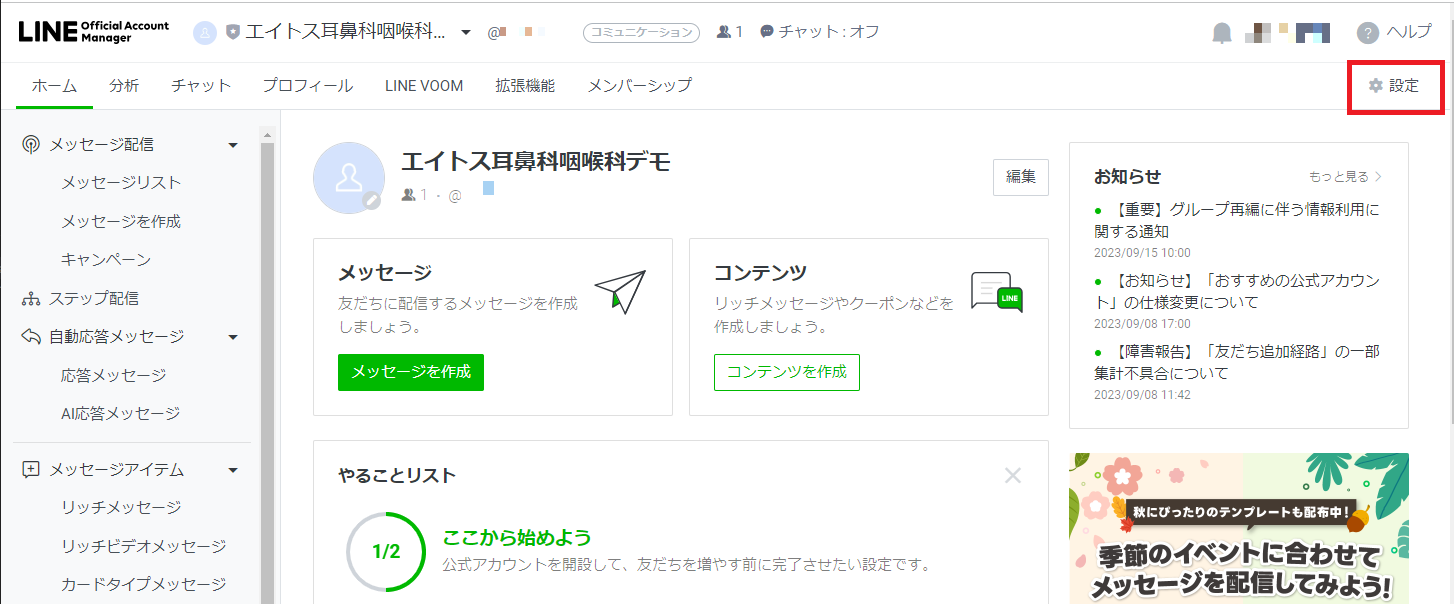The height and width of the screenshot is (604, 1454).
Task: Open the ヘルプ question mark icon
Action: click(x=1367, y=31)
